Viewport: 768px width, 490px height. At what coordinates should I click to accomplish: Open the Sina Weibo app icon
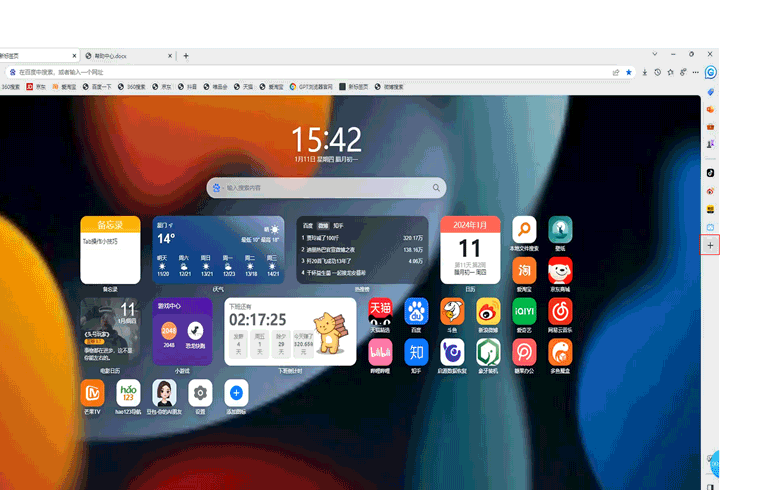[x=488, y=311]
